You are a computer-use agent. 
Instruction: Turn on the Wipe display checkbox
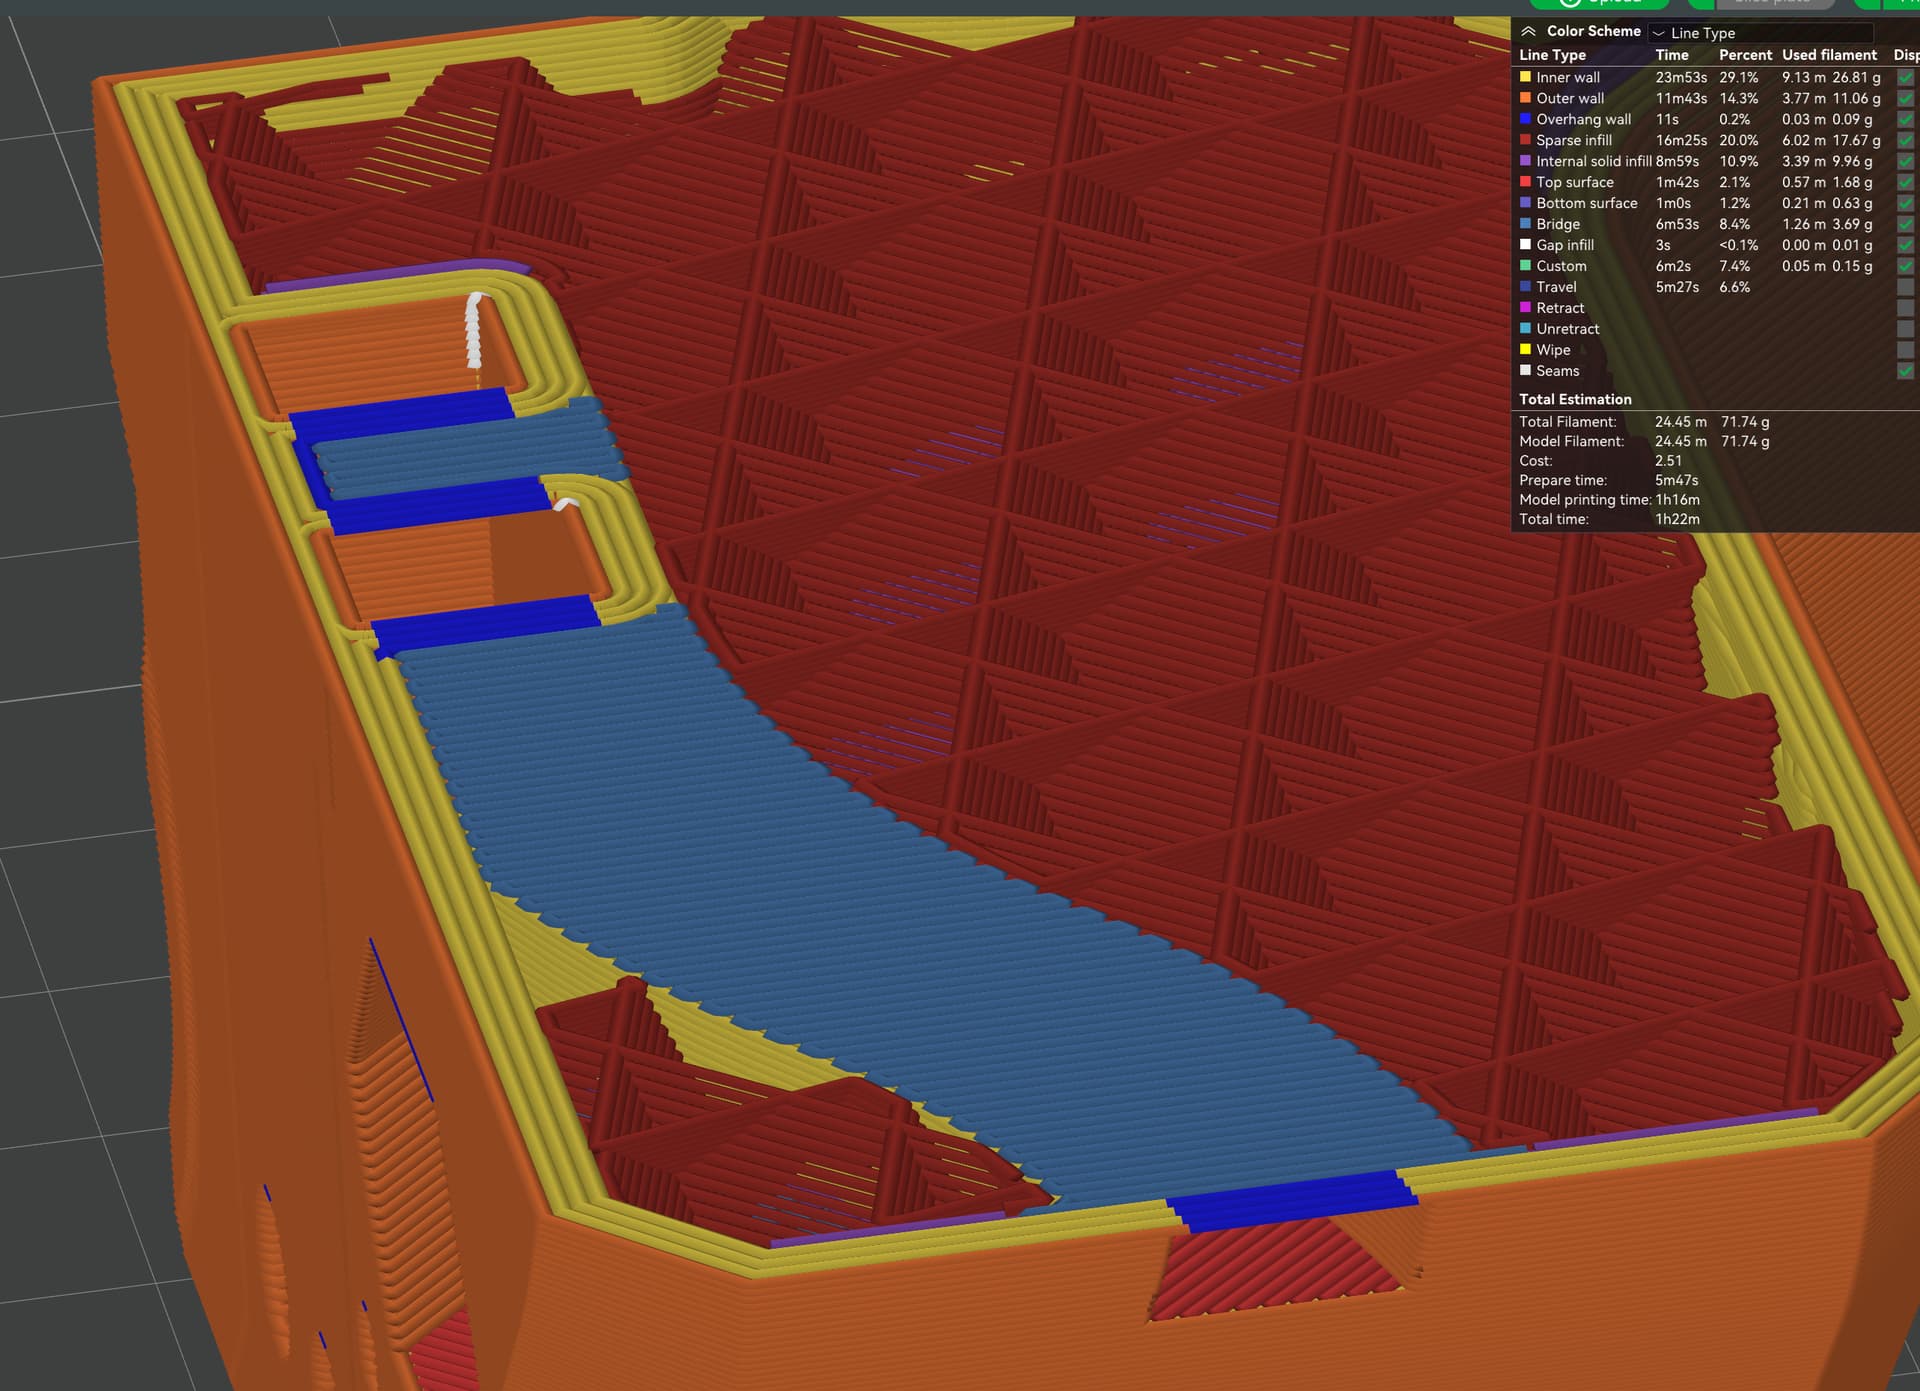tap(1905, 350)
